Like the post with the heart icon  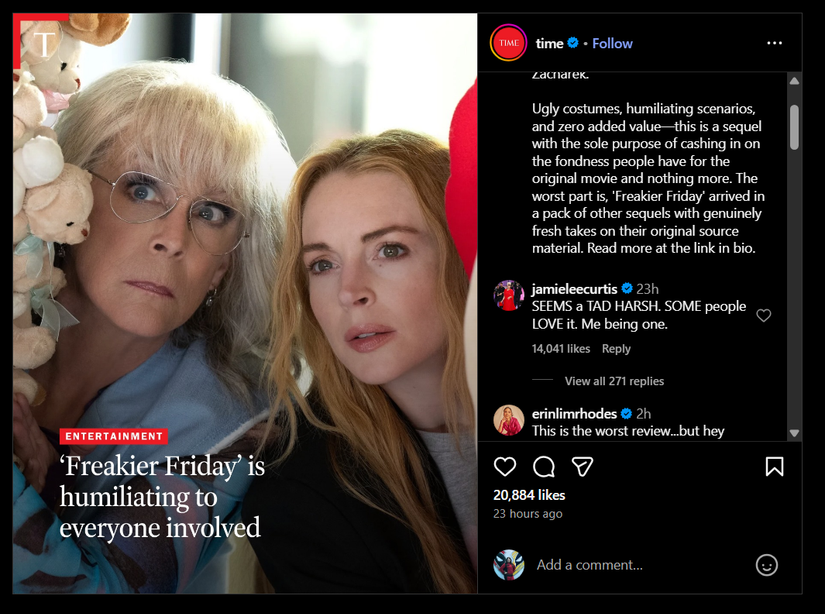pyautogui.click(x=505, y=467)
